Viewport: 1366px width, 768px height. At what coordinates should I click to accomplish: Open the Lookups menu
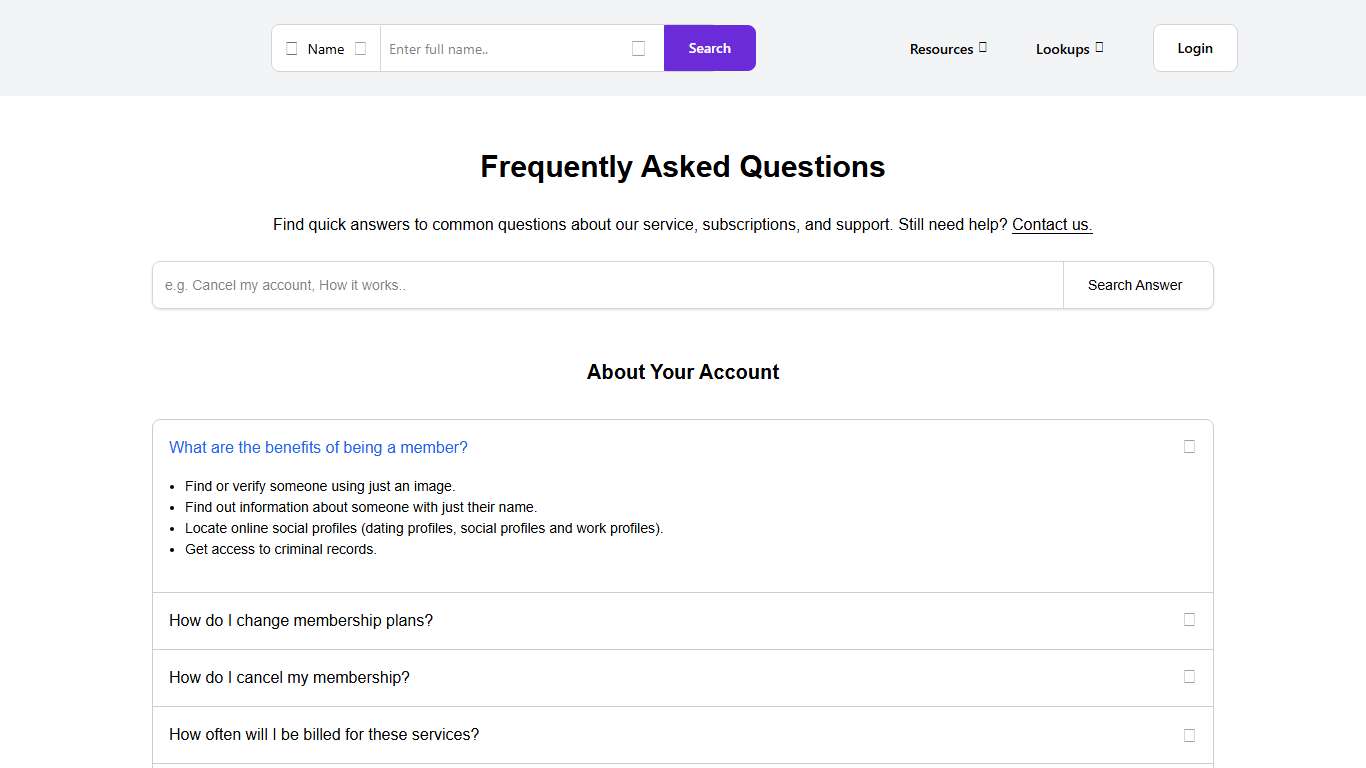[1063, 48]
